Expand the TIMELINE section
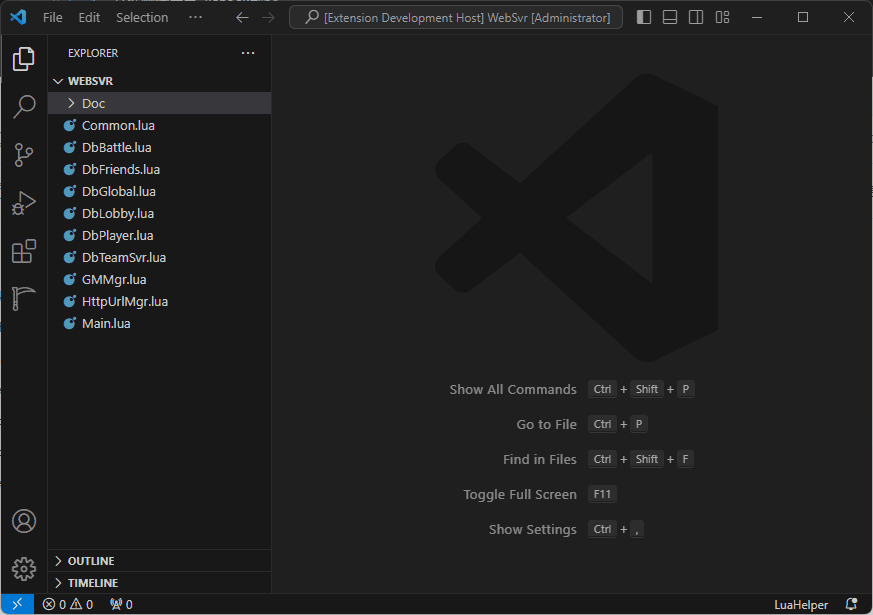 [x=160, y=583]
